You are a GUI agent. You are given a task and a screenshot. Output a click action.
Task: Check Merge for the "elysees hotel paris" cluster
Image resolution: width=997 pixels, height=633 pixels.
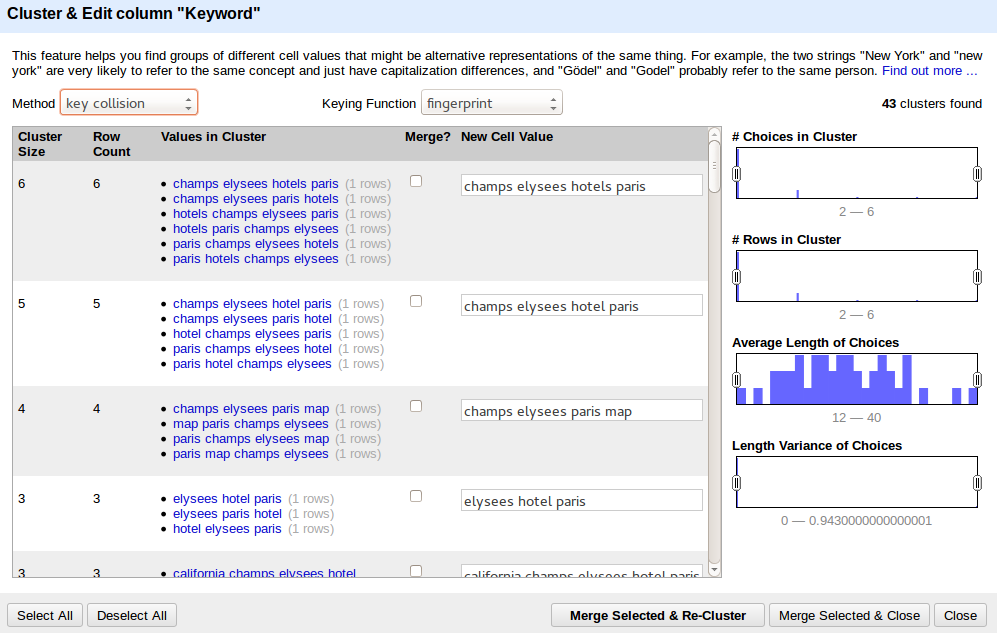point(415,495)
